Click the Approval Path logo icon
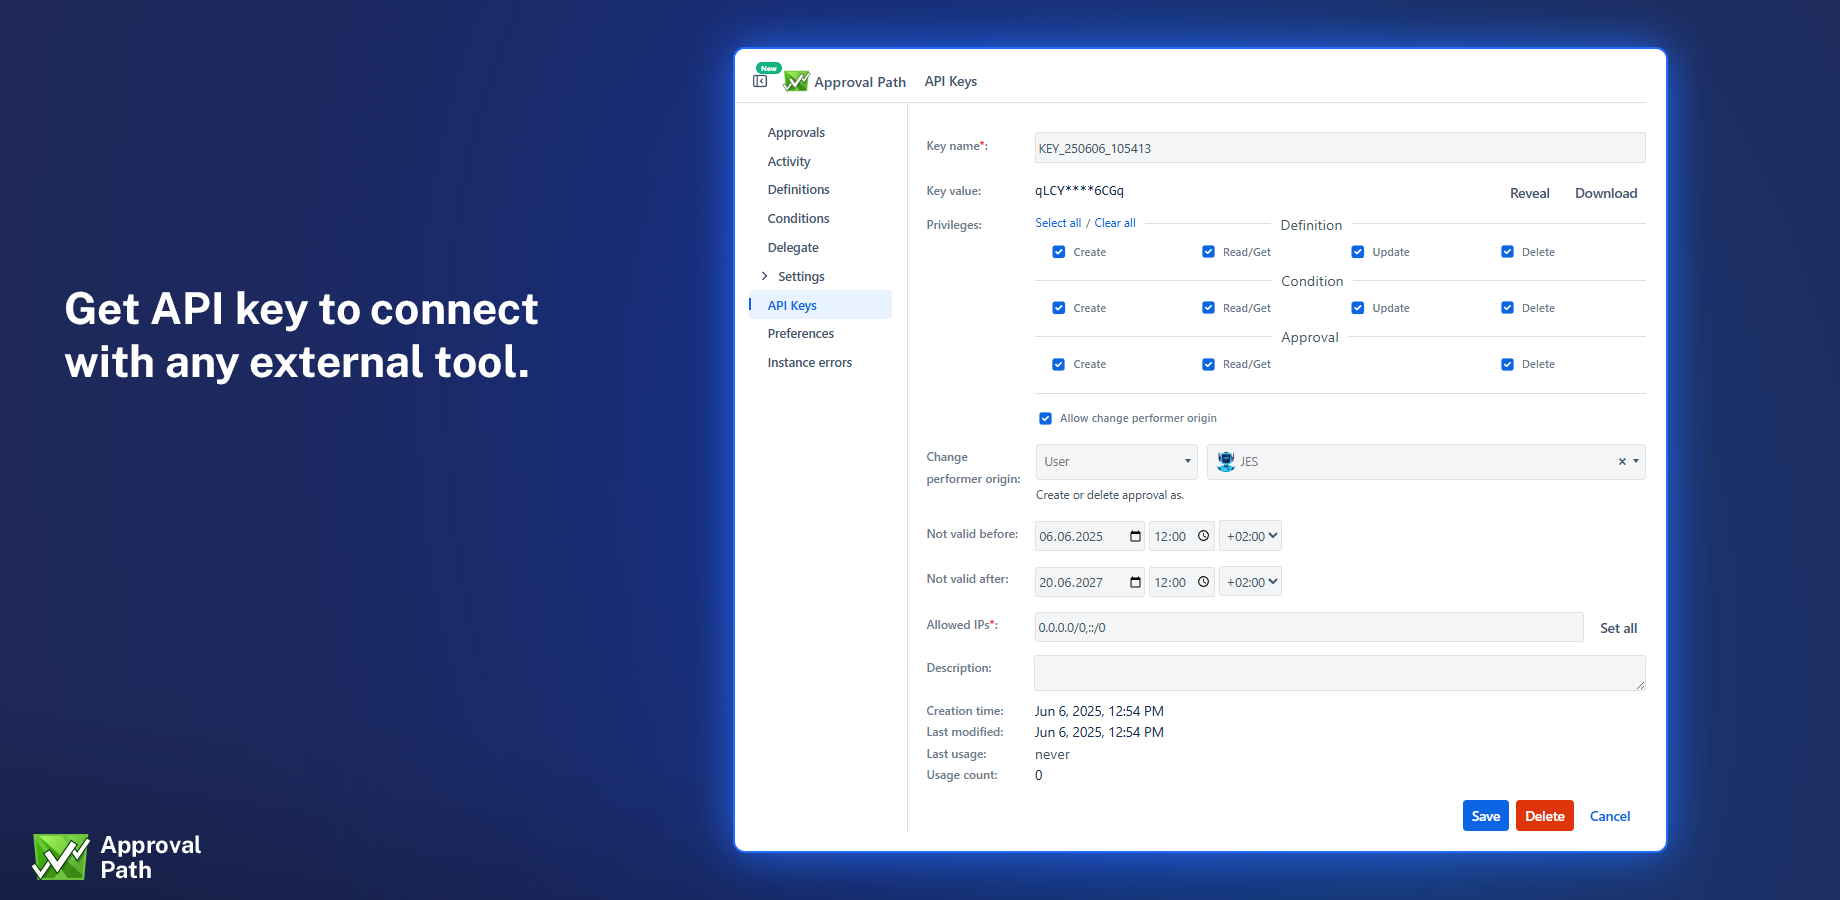 [x=796, y=81]
